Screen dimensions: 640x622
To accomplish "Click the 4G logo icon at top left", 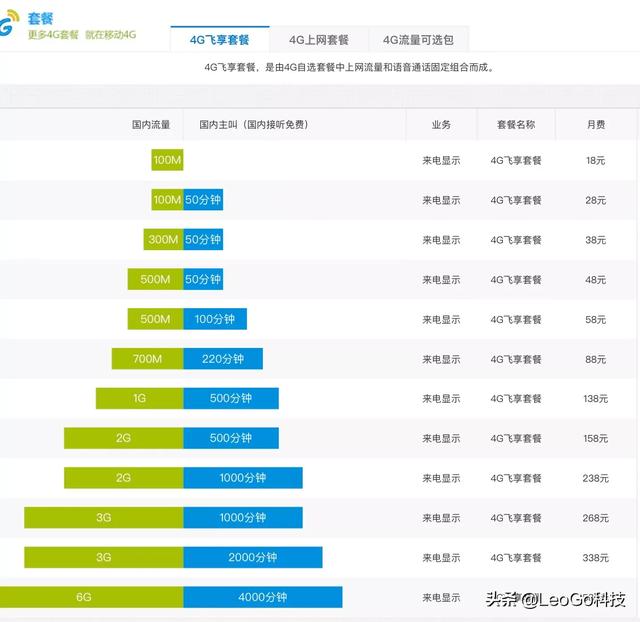I will point(9,23).
